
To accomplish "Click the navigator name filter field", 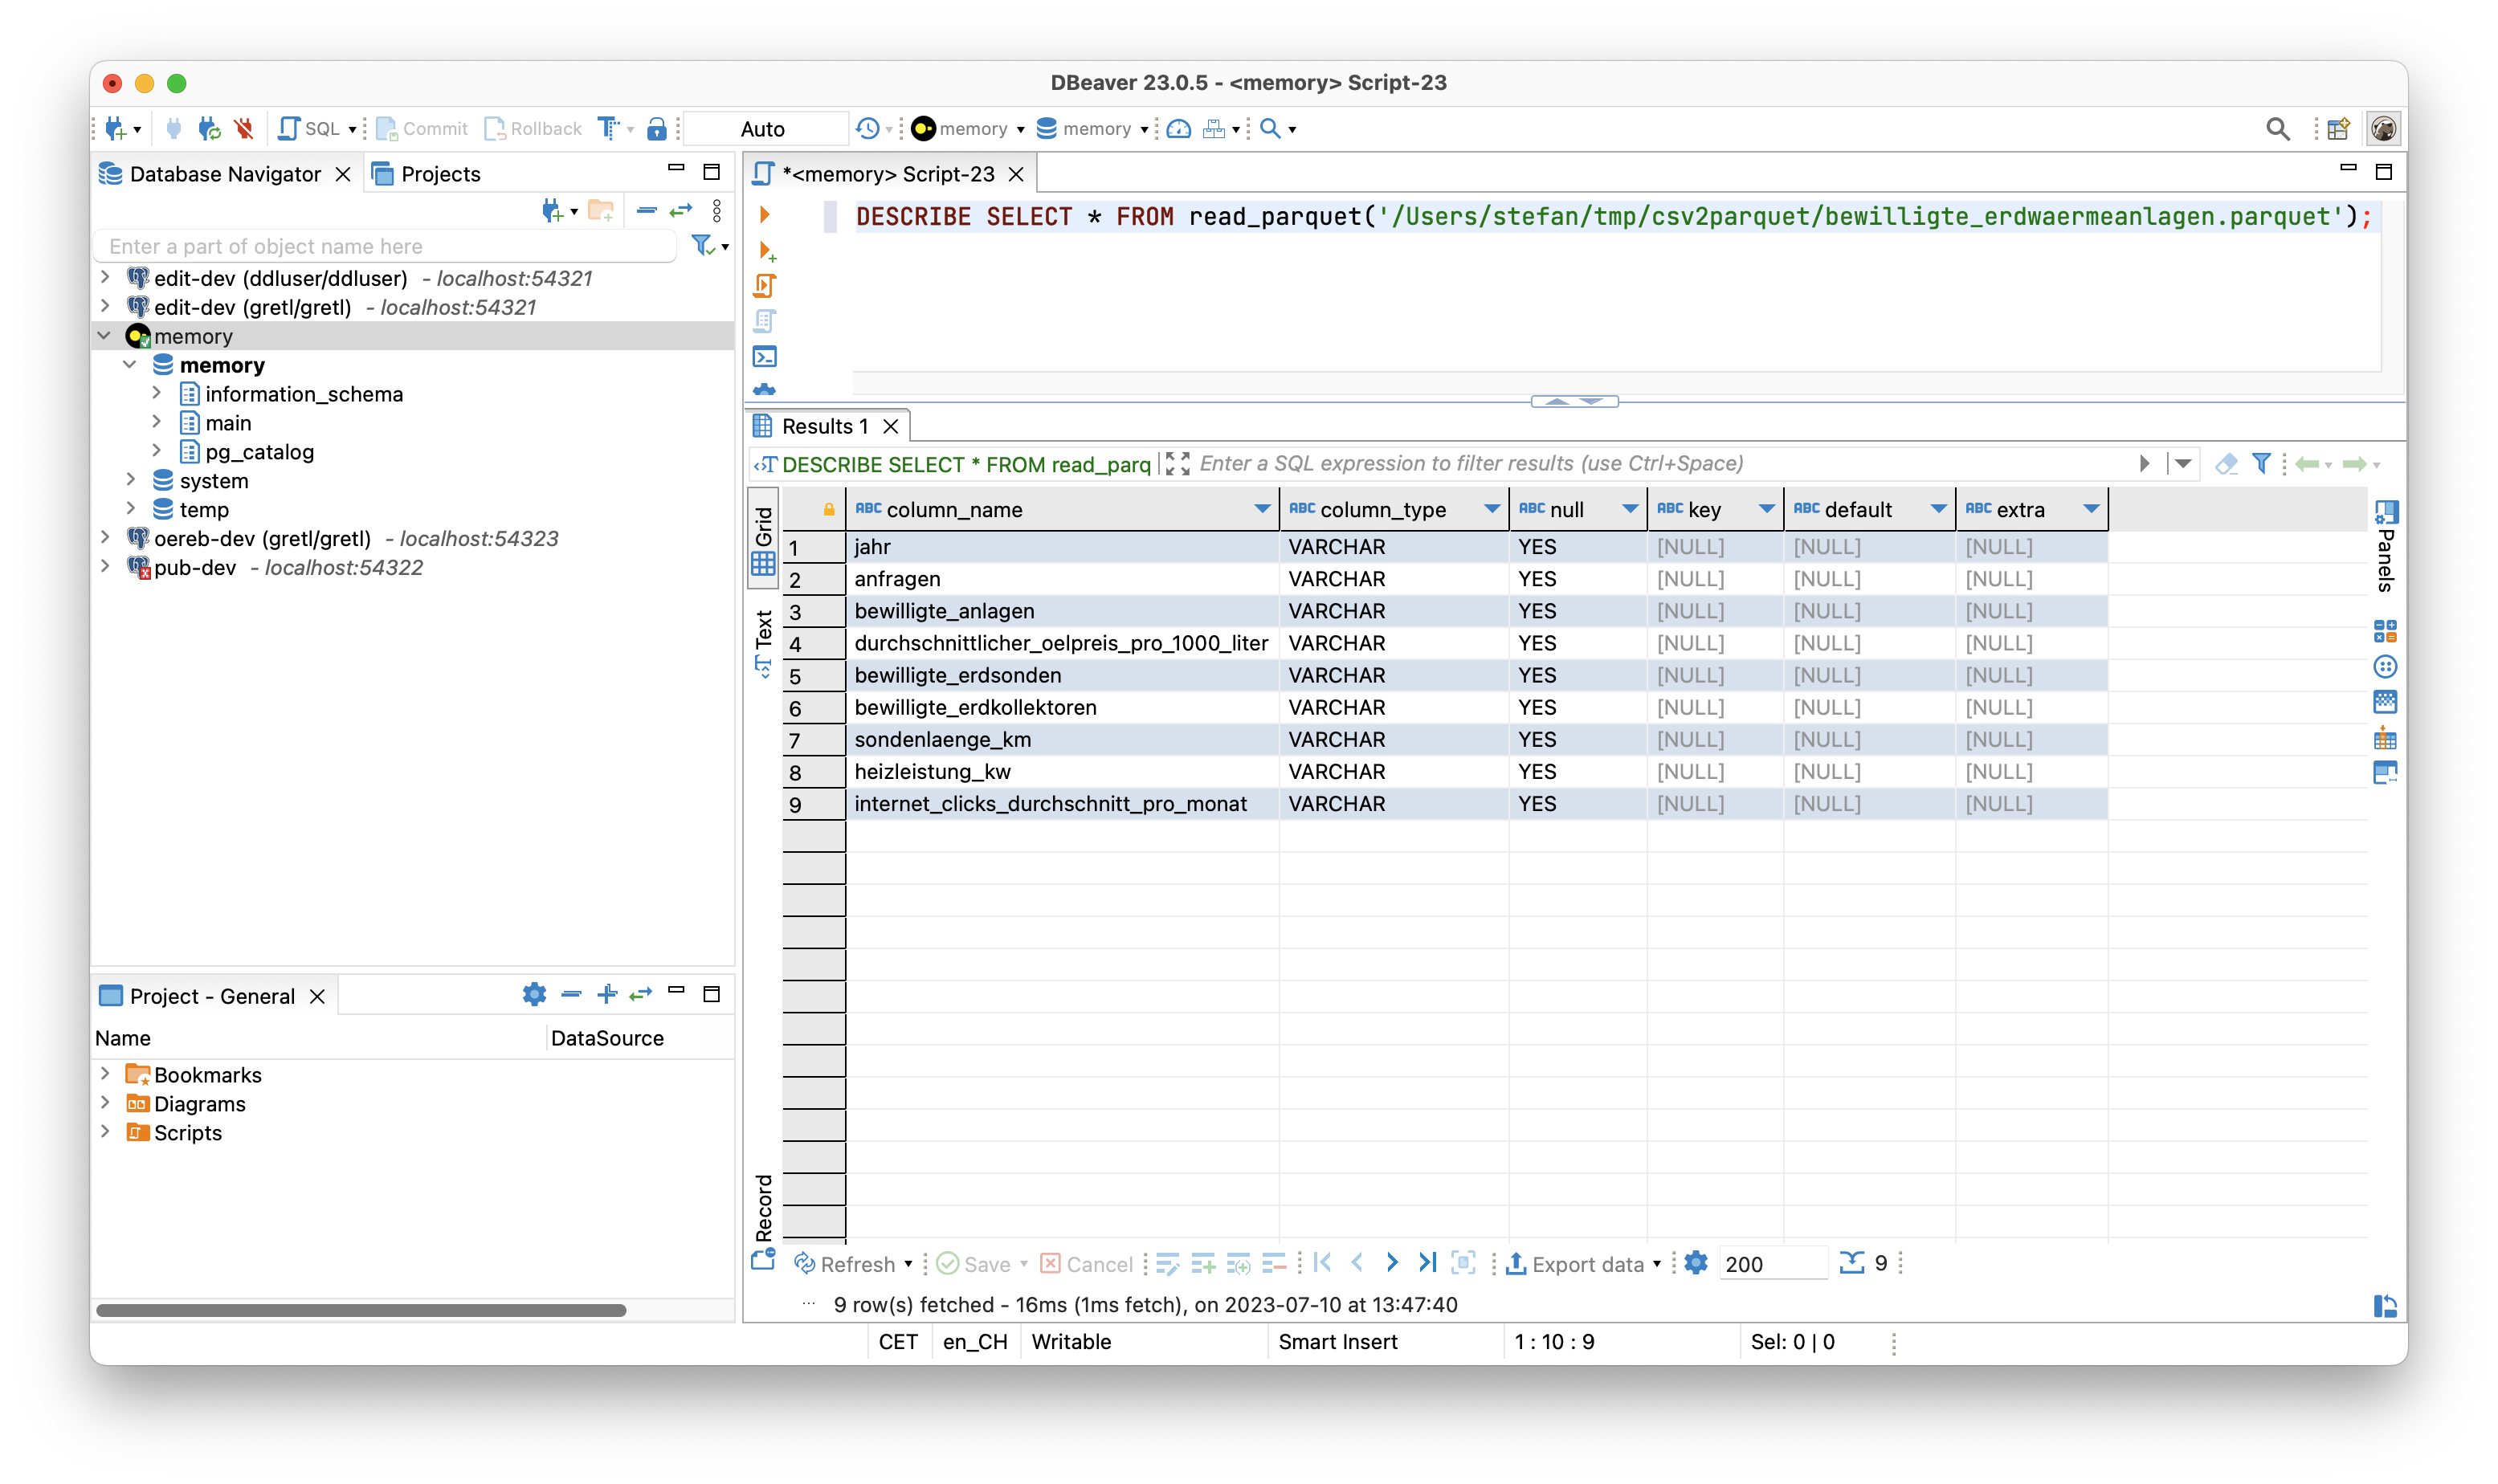I will (x=385, y=246).
